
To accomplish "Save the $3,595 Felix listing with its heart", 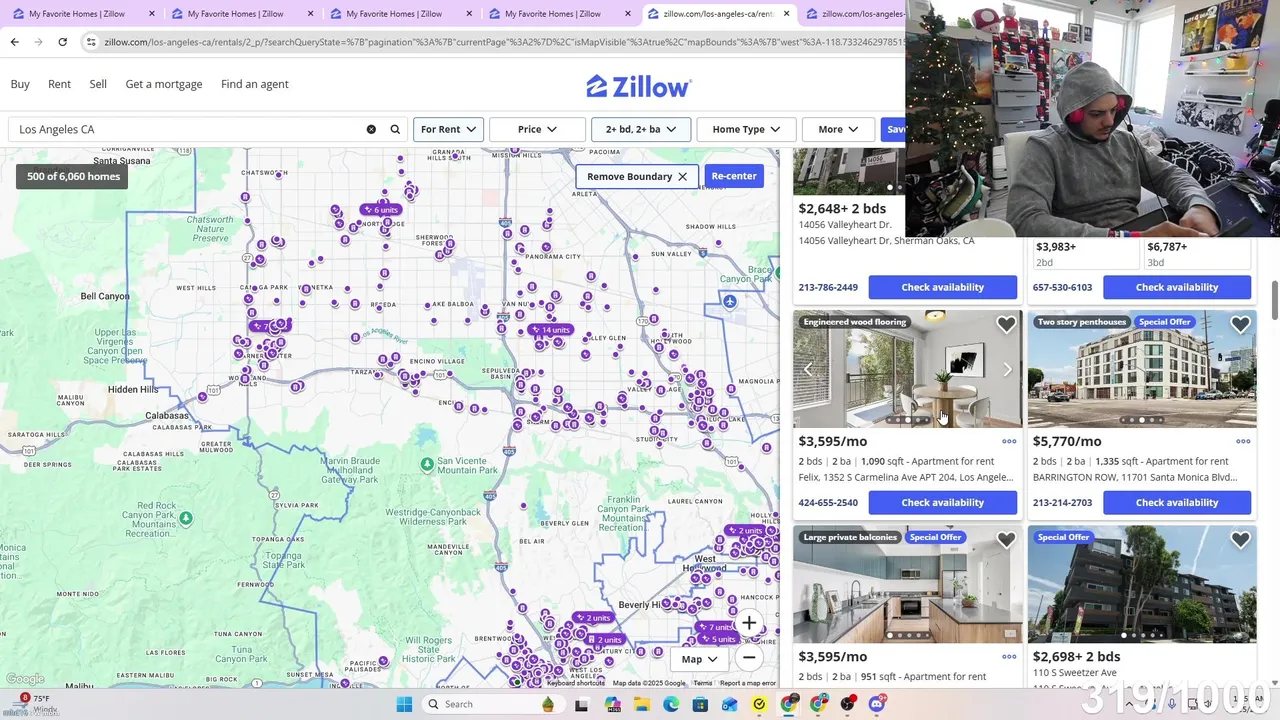I will point(1006,325).
